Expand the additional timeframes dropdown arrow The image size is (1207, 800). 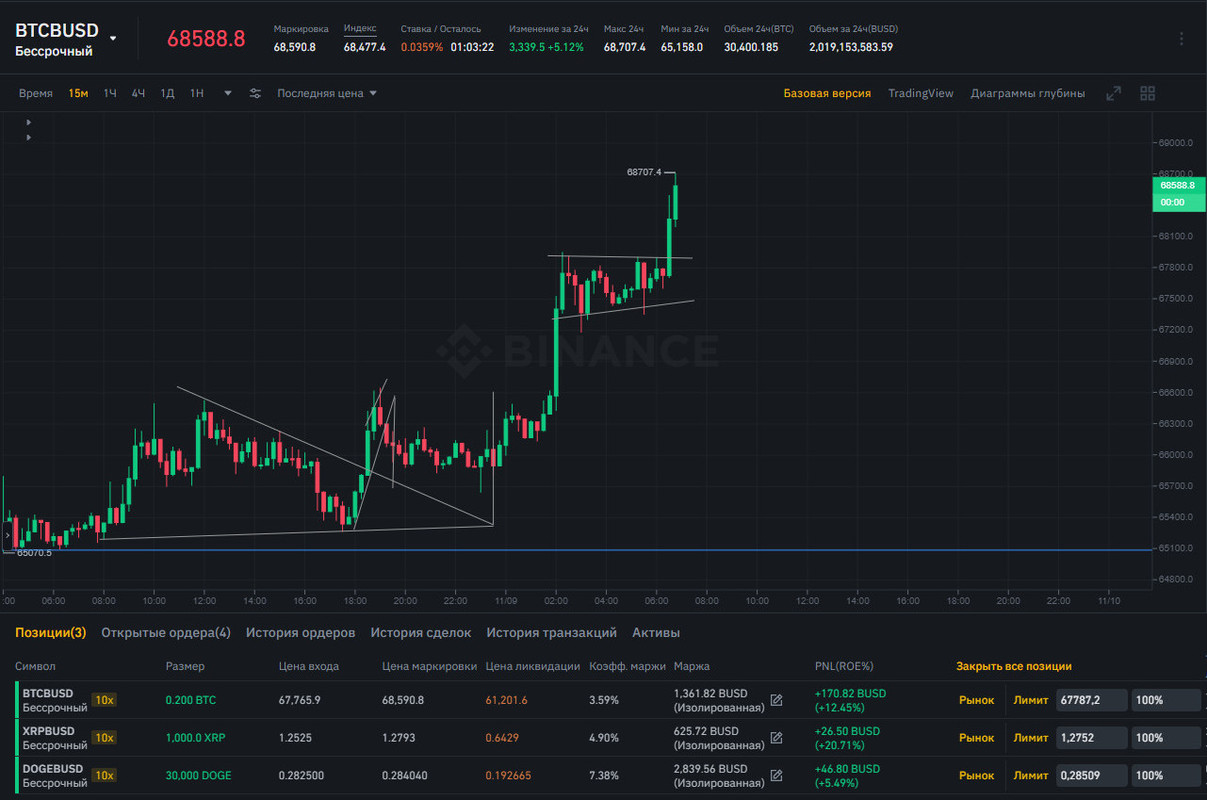coord(228,93)
